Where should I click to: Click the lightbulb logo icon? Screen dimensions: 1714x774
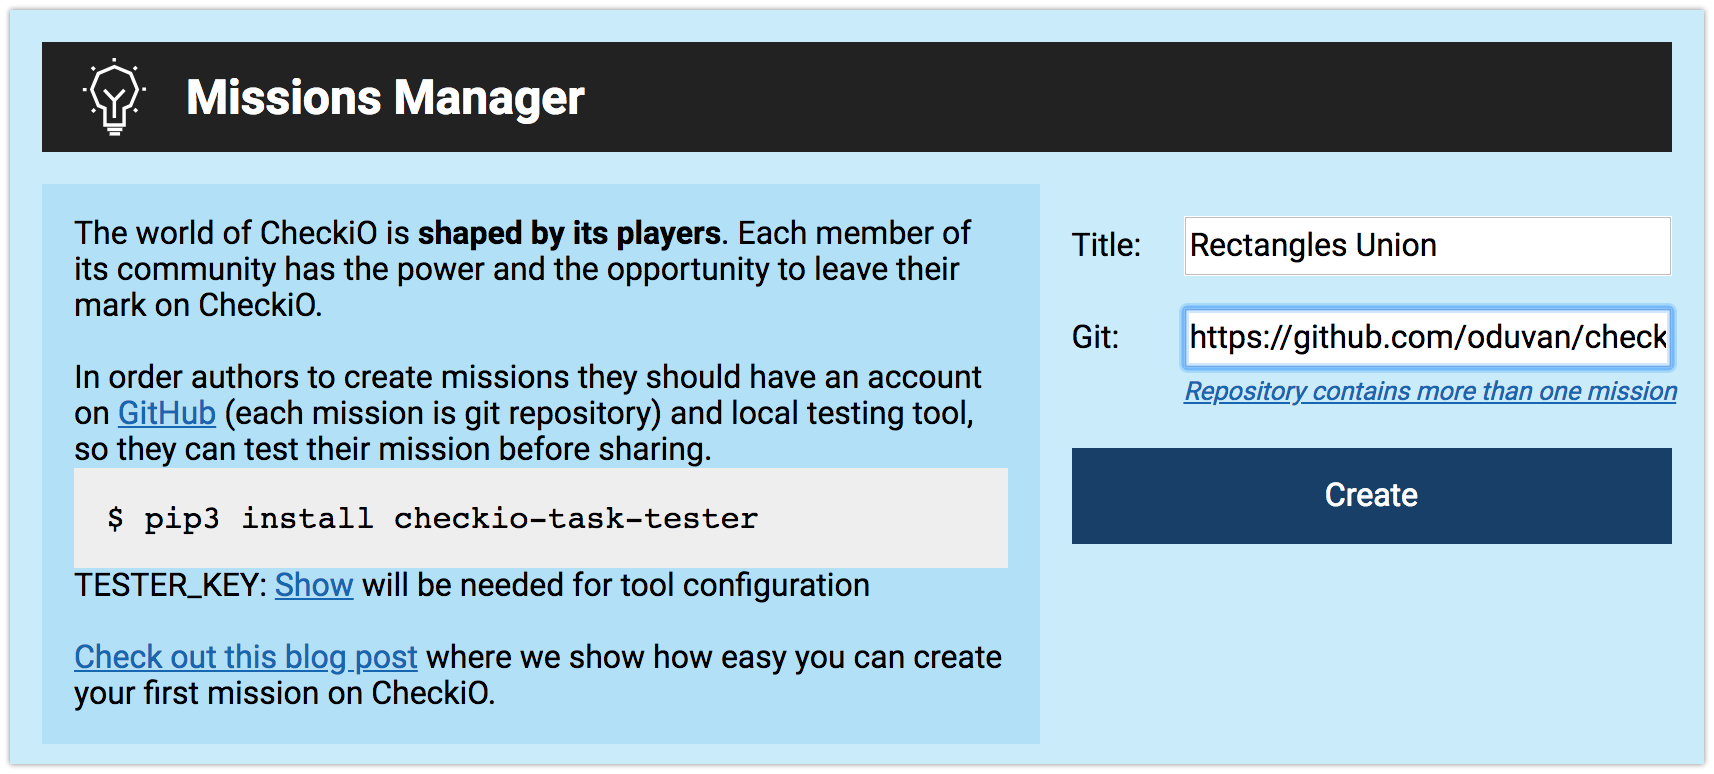coord(114,97)
